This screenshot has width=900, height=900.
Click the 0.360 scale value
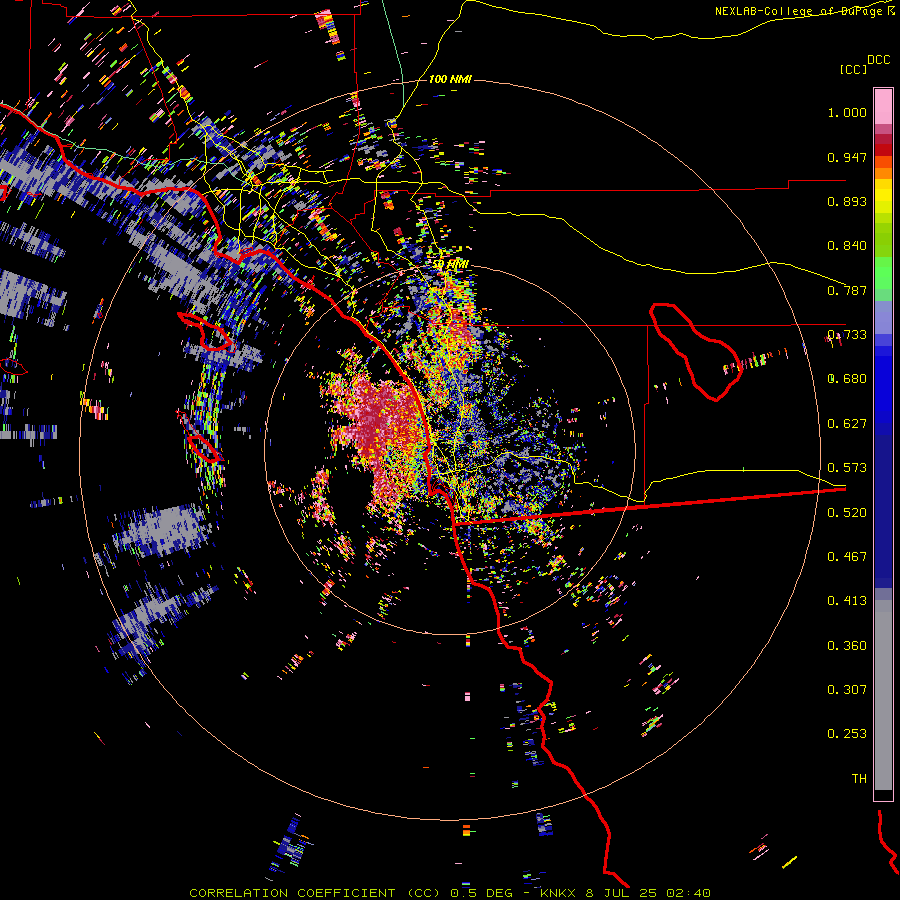pos(847,646)
